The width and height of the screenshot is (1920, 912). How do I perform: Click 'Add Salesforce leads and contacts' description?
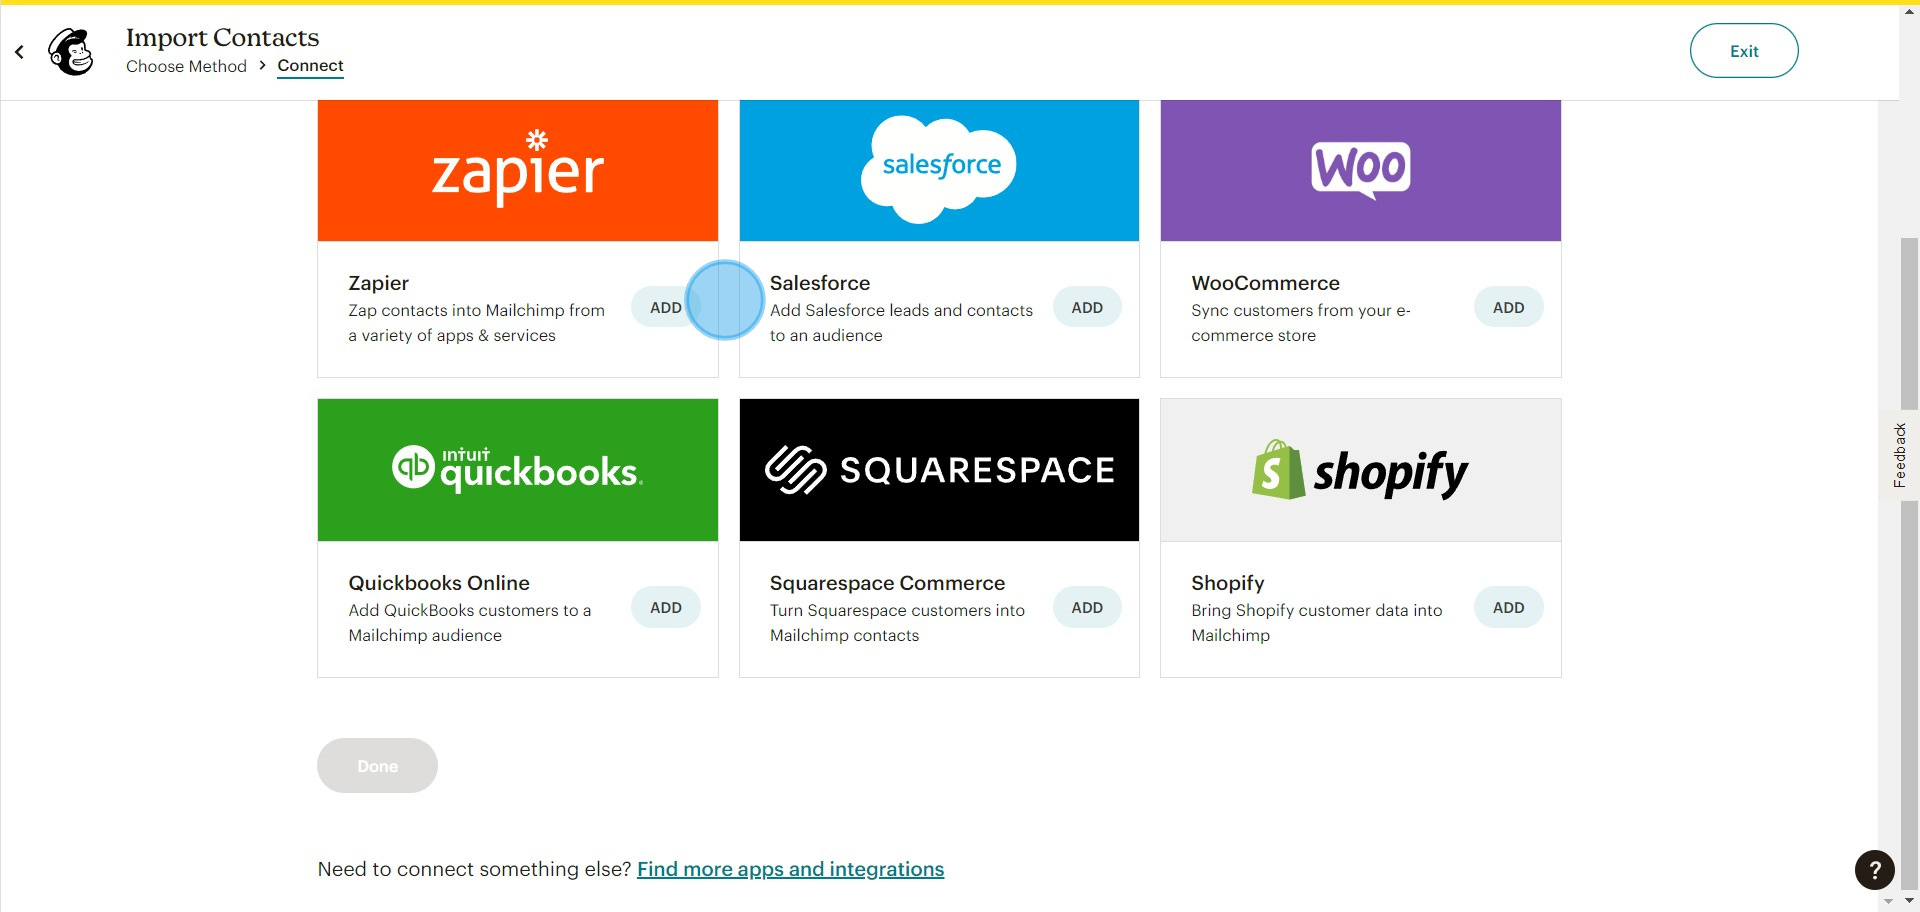(x=901, y=323)
